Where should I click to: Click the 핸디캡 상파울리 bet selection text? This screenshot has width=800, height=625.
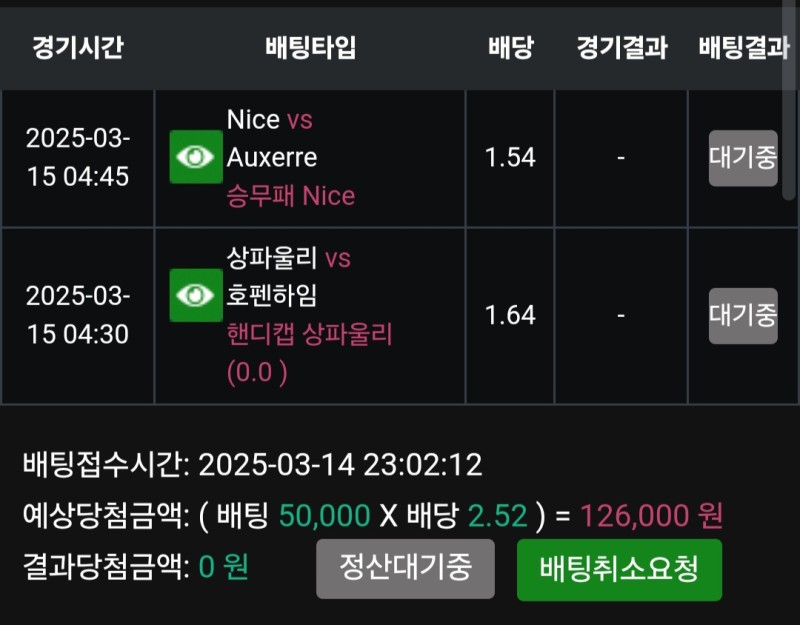[309, 334]
